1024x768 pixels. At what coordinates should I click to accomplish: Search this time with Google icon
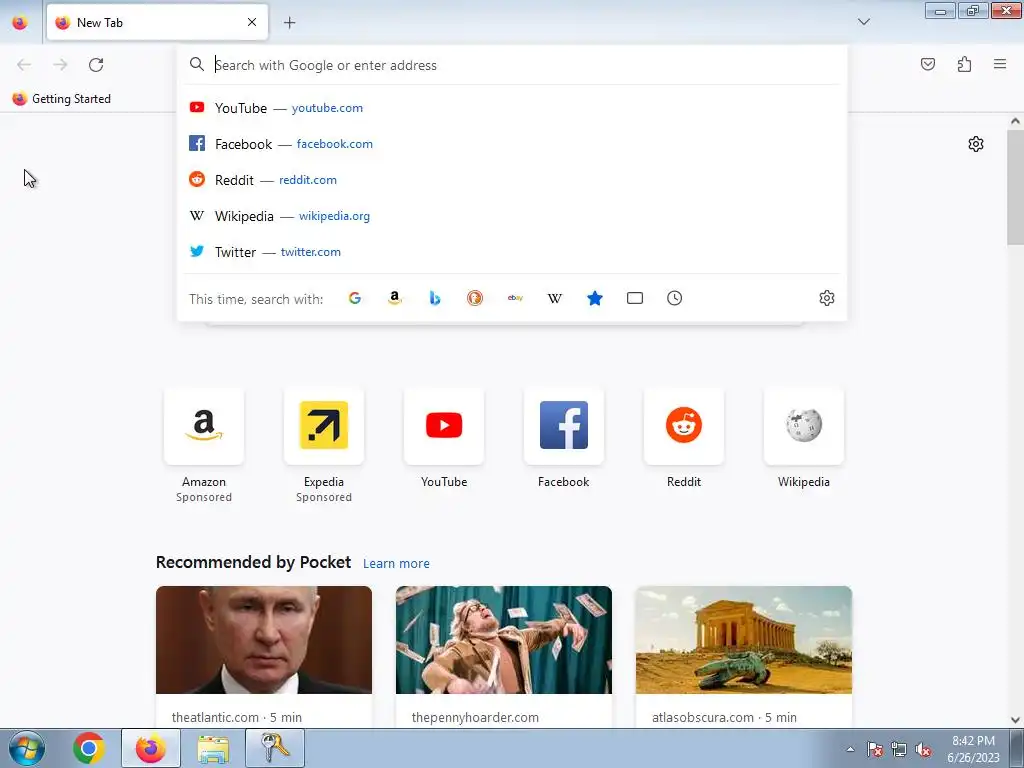355,298
